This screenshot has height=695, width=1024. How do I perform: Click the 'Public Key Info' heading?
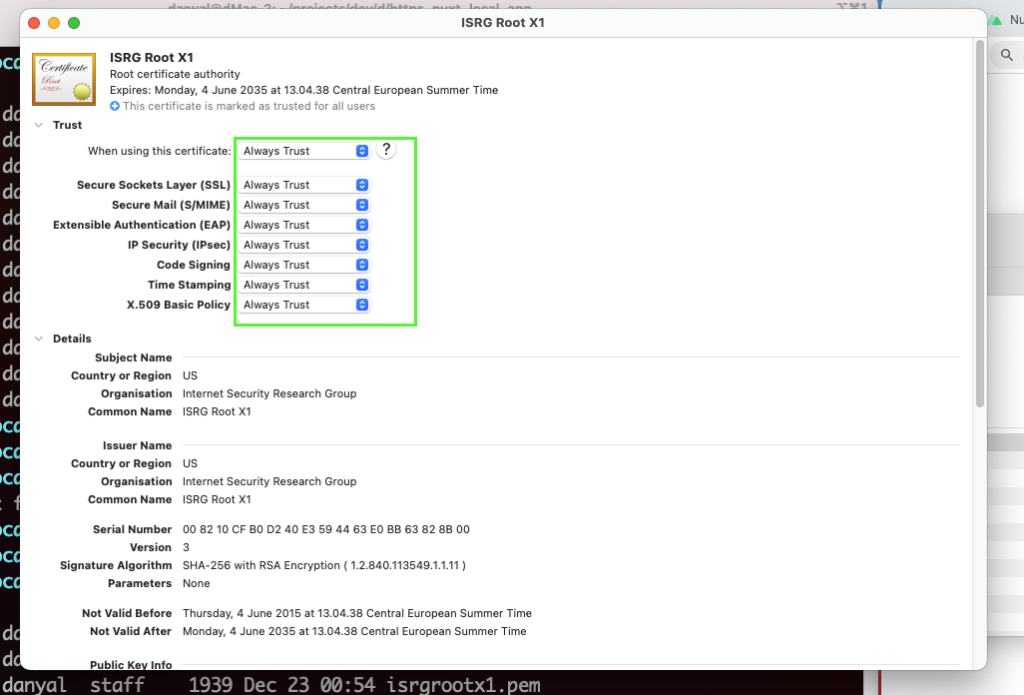[131, 664]
